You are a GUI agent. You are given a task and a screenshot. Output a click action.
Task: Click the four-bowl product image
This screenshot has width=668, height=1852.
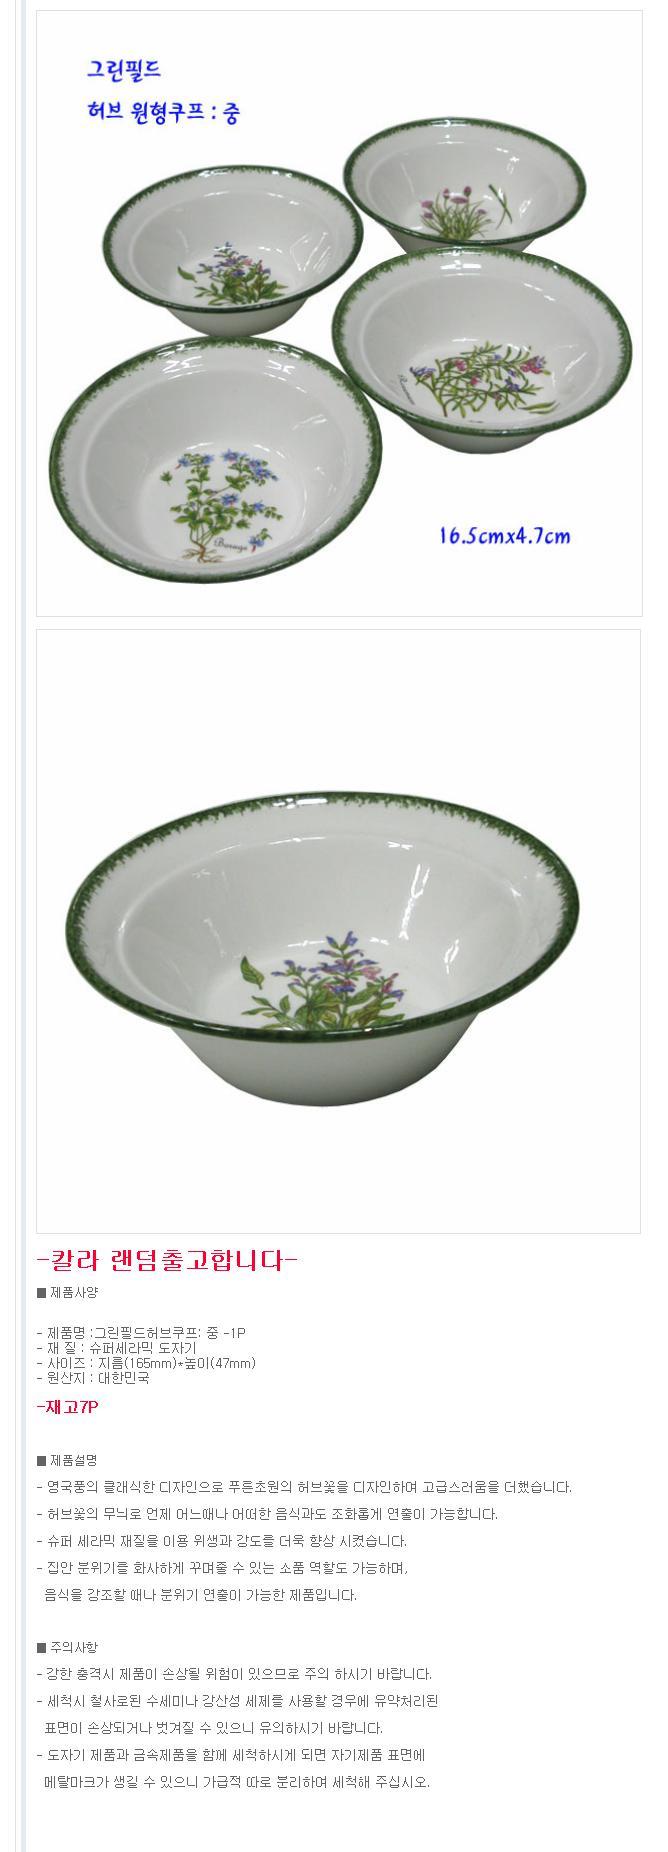click(x=339, y=313)
